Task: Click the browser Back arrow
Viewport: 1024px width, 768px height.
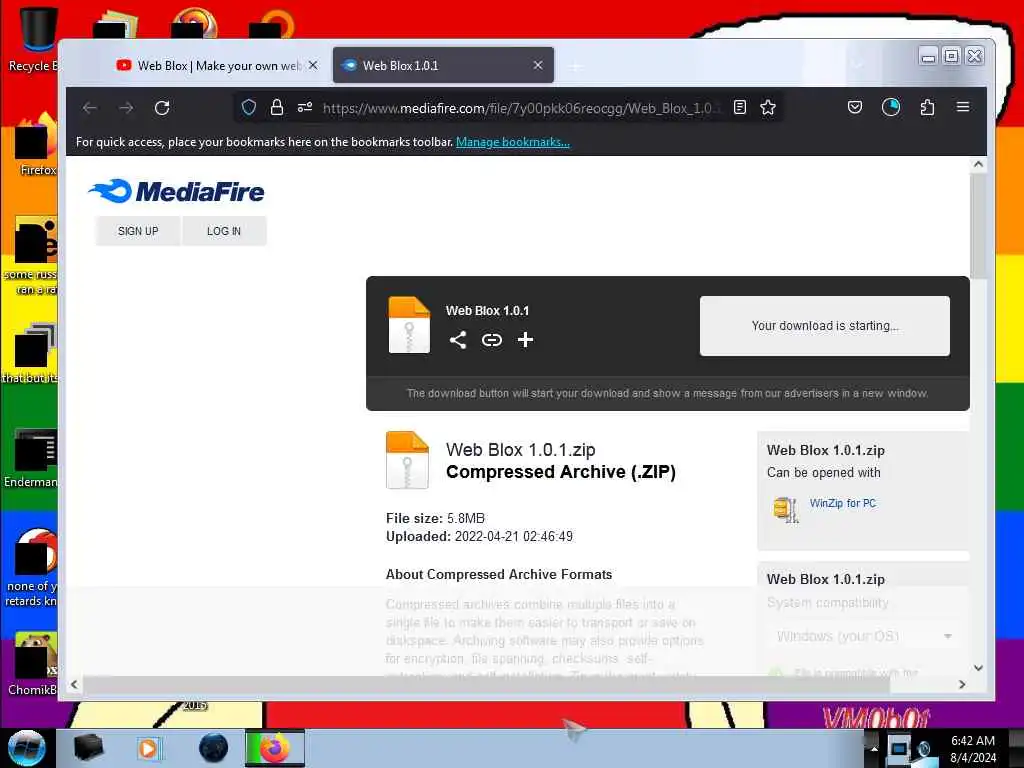Action: pyautogui.click(x=90, y=108)
